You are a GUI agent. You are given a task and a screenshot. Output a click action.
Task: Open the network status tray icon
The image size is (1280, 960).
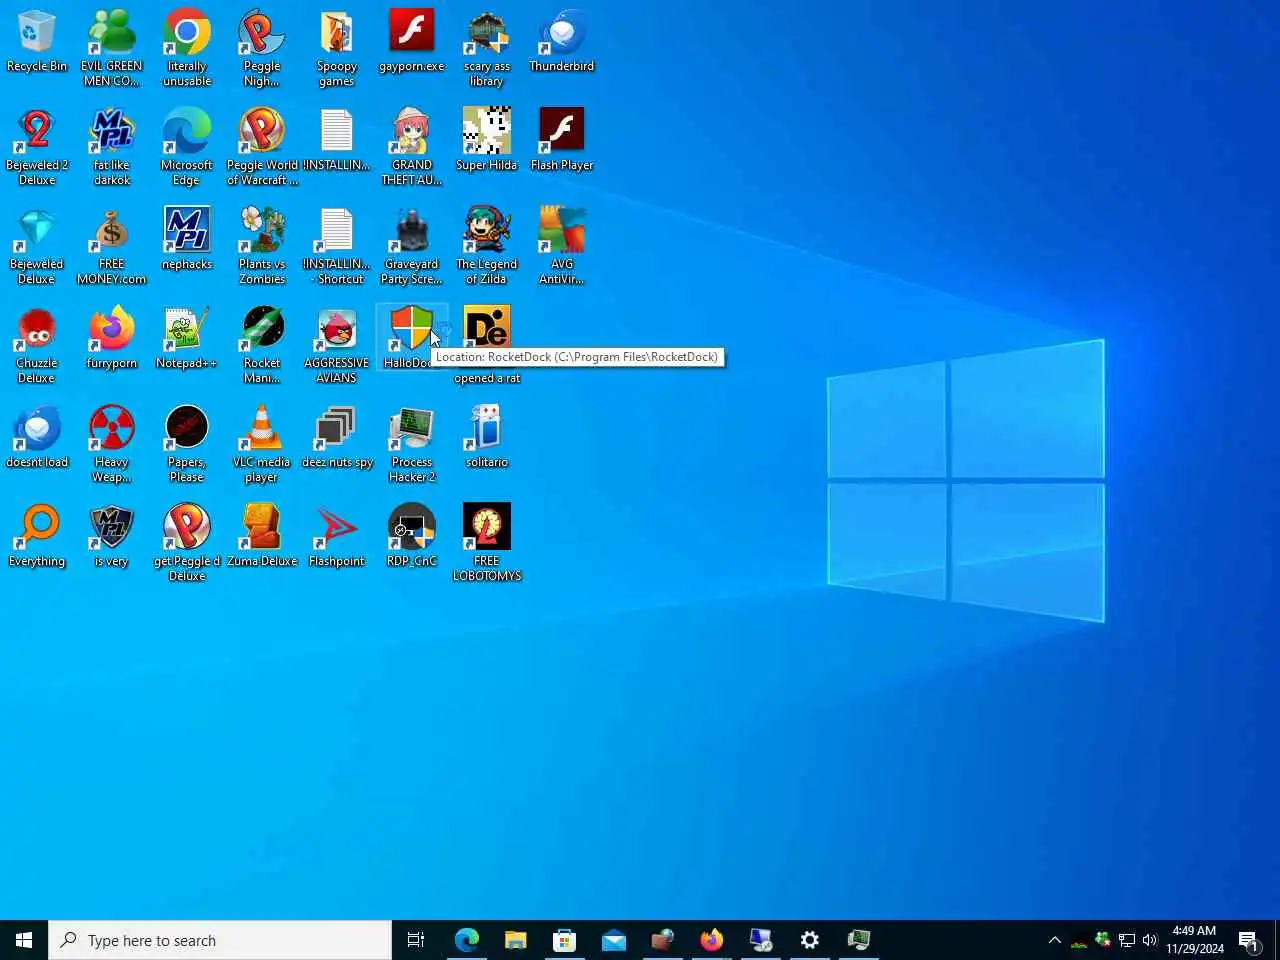click(x=1127, y=940)
